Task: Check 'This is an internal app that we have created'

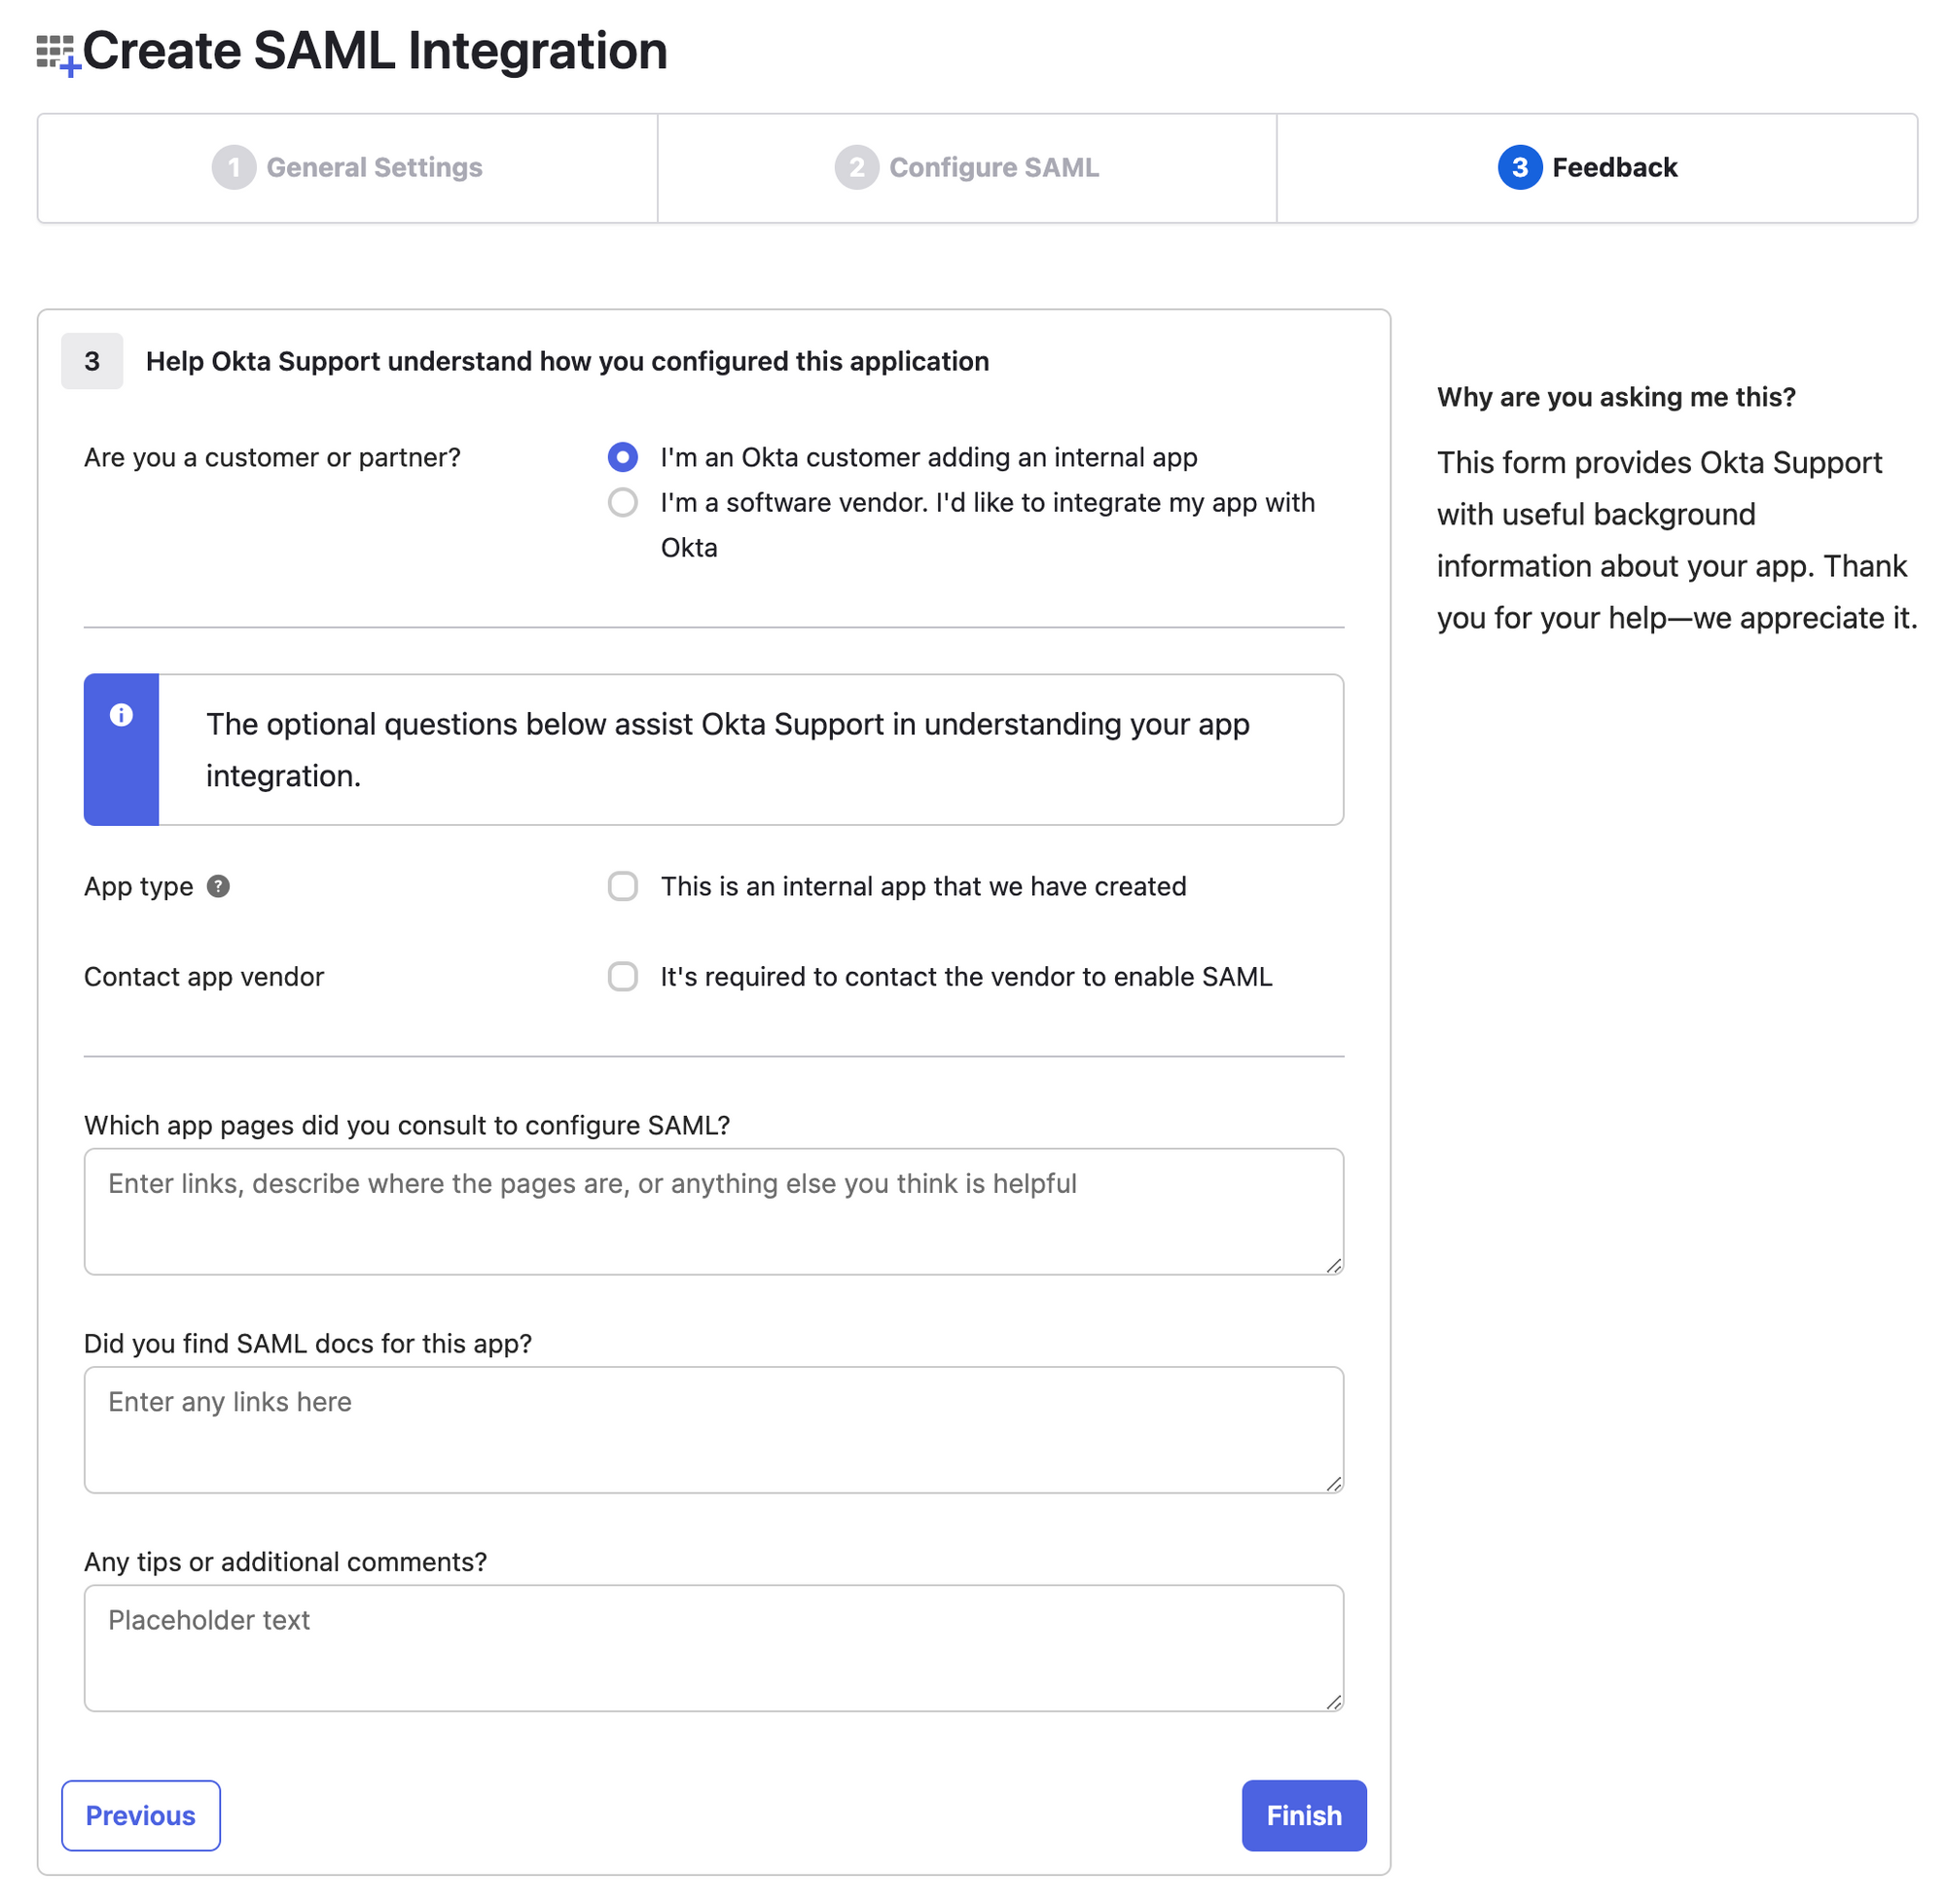Action: click(x=623, y=886)
